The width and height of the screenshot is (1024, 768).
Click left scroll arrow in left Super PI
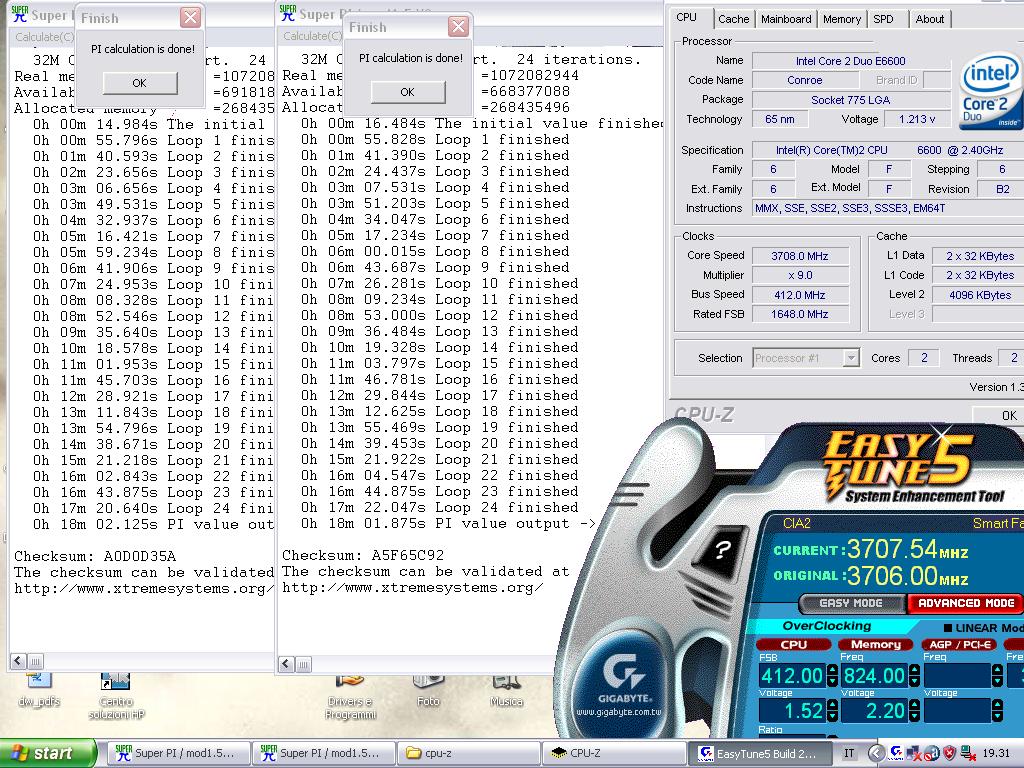18,660
